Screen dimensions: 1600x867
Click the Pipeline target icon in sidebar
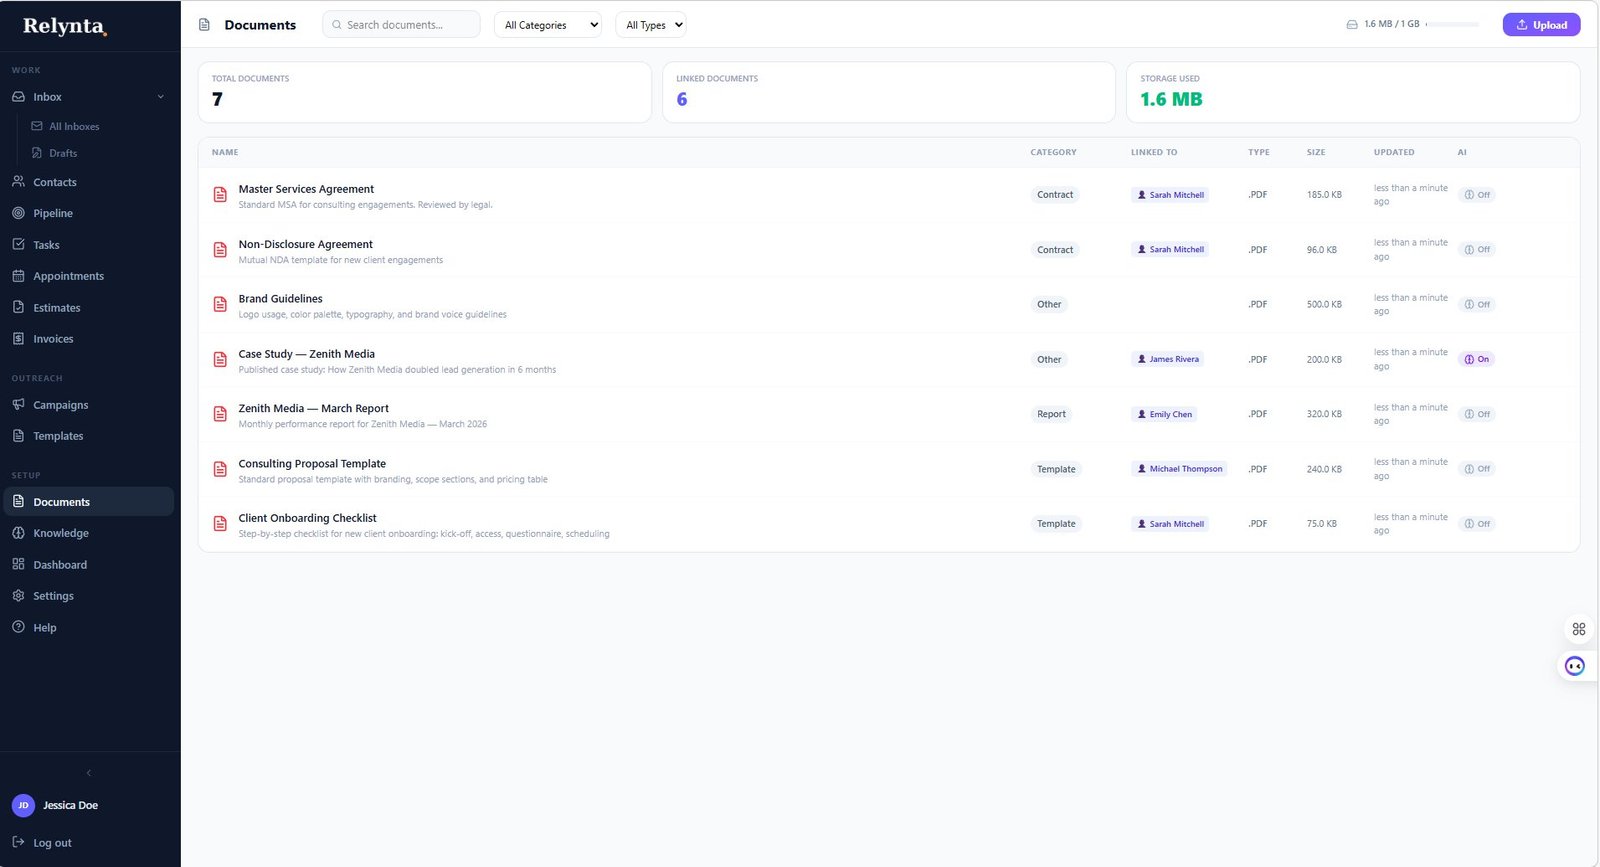pyautogui.click(x=18, y=213)
